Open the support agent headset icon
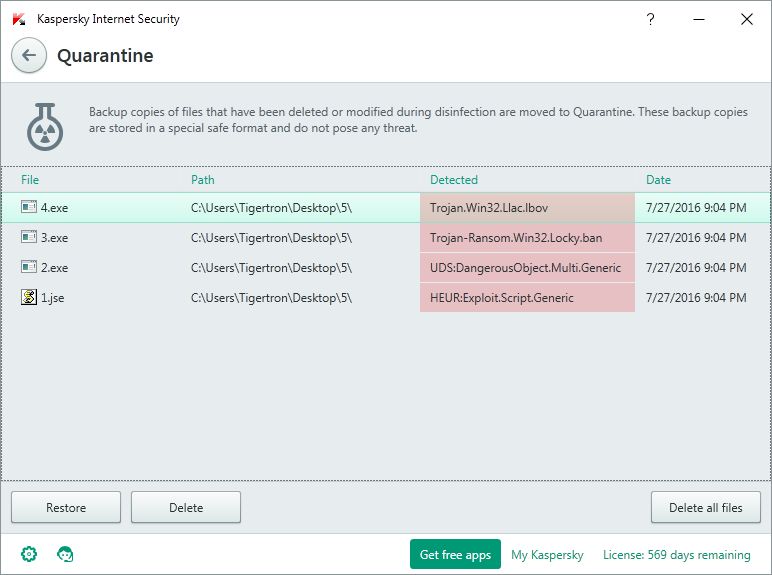Screen dimensions: 772x575 point(65,554)
